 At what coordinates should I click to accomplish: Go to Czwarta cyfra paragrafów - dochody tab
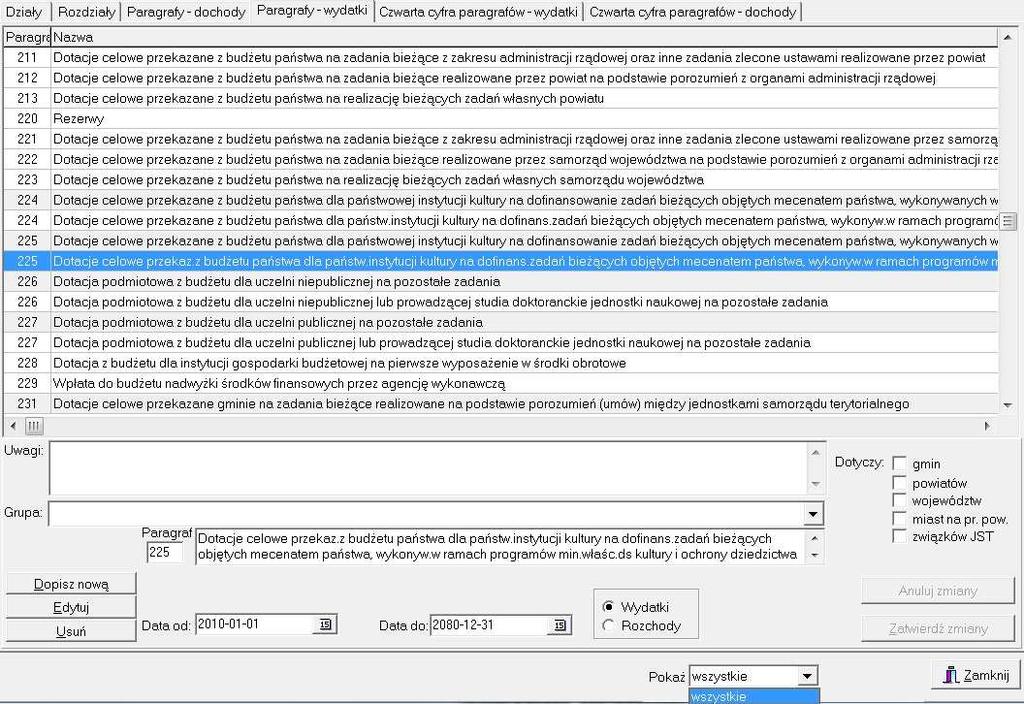(x=693, y=12)
